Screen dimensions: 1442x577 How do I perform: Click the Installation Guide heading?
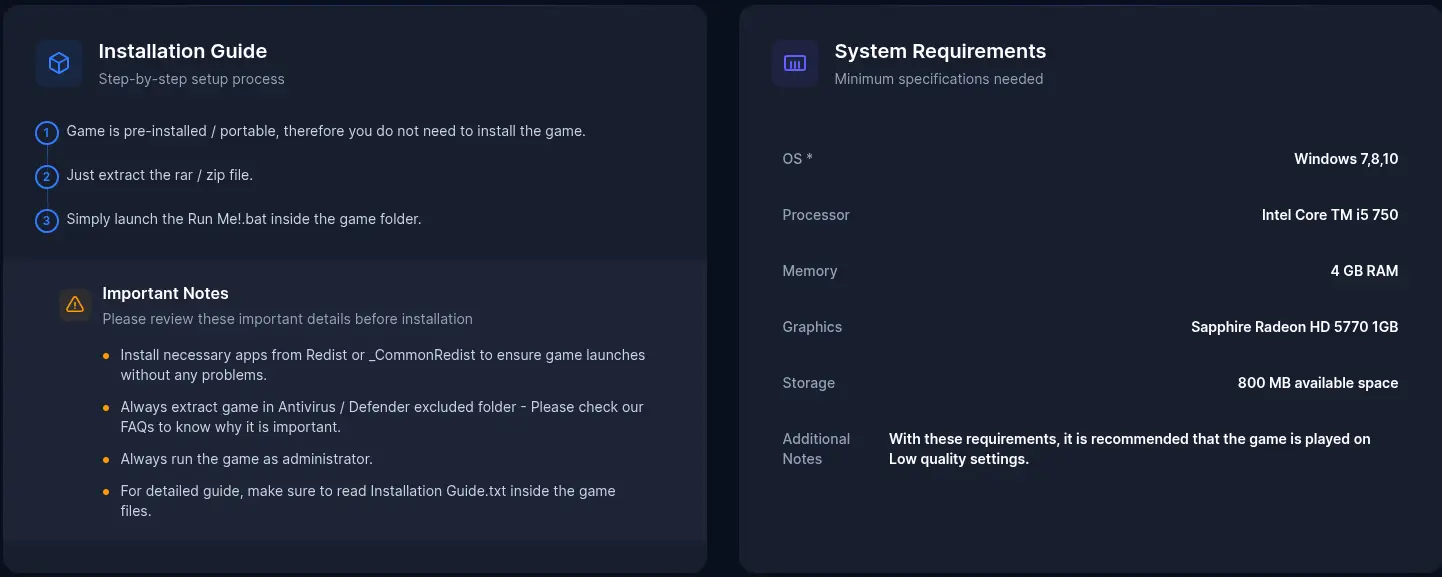(183, 51)
